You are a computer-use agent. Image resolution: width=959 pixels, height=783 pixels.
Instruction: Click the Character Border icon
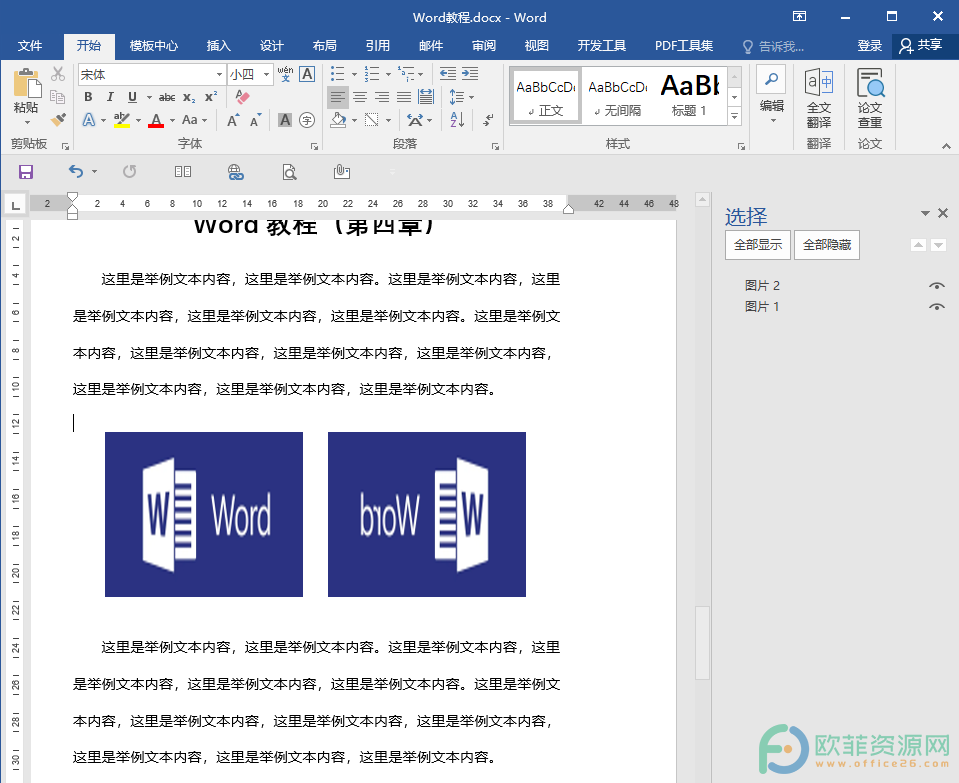[307, 74]
